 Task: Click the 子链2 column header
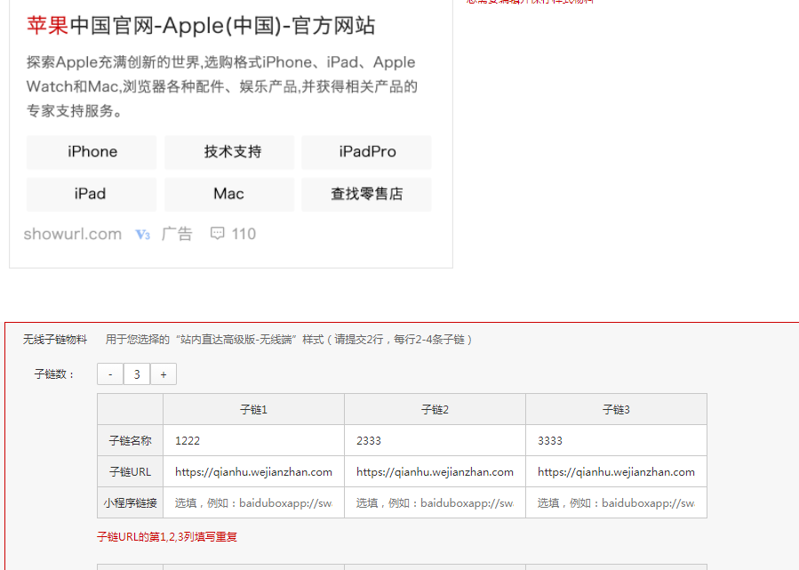435,410
